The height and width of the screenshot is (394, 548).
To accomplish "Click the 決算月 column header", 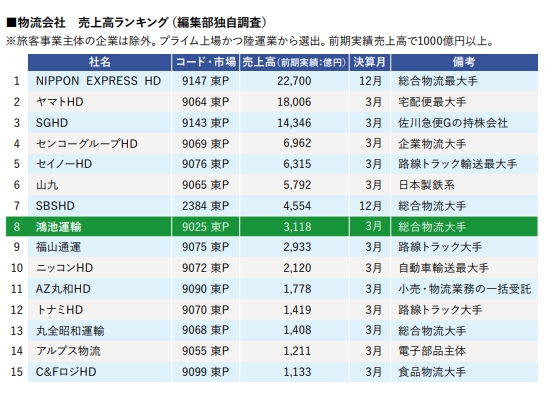I will [370, 62].
